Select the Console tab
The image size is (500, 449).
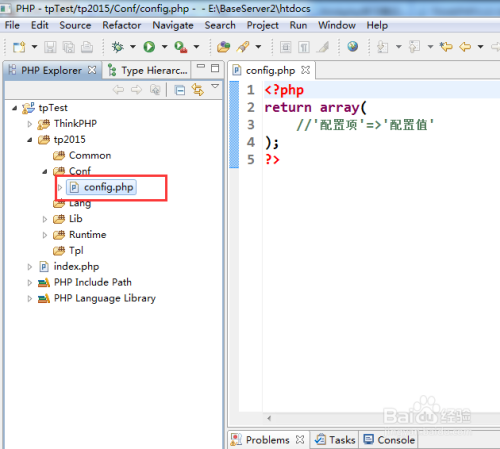(x=389, y=440)
